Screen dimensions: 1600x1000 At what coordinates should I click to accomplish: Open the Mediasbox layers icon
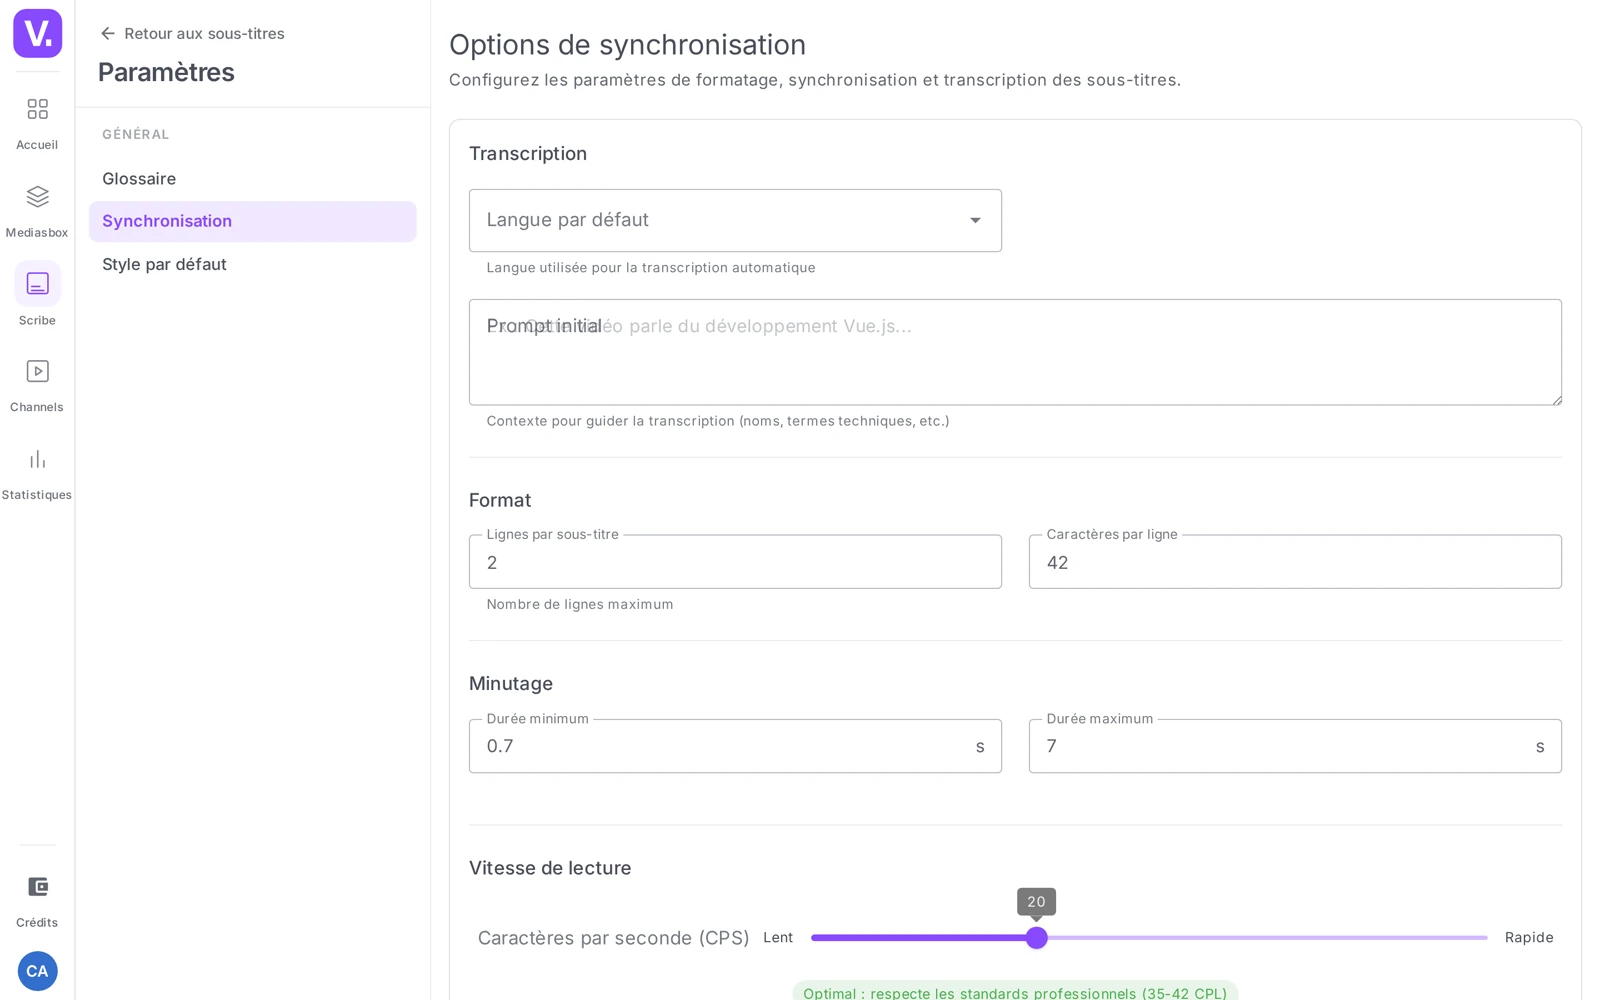37,196
